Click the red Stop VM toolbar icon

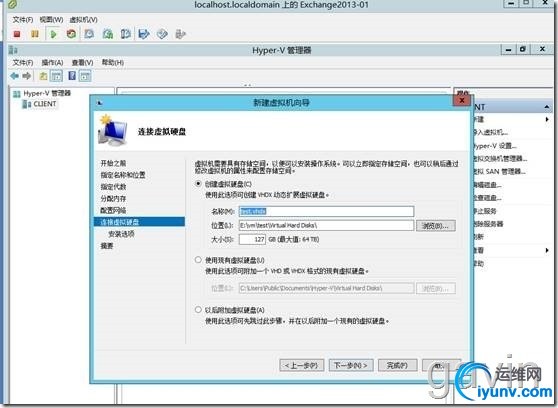click(x=17, y=34)
